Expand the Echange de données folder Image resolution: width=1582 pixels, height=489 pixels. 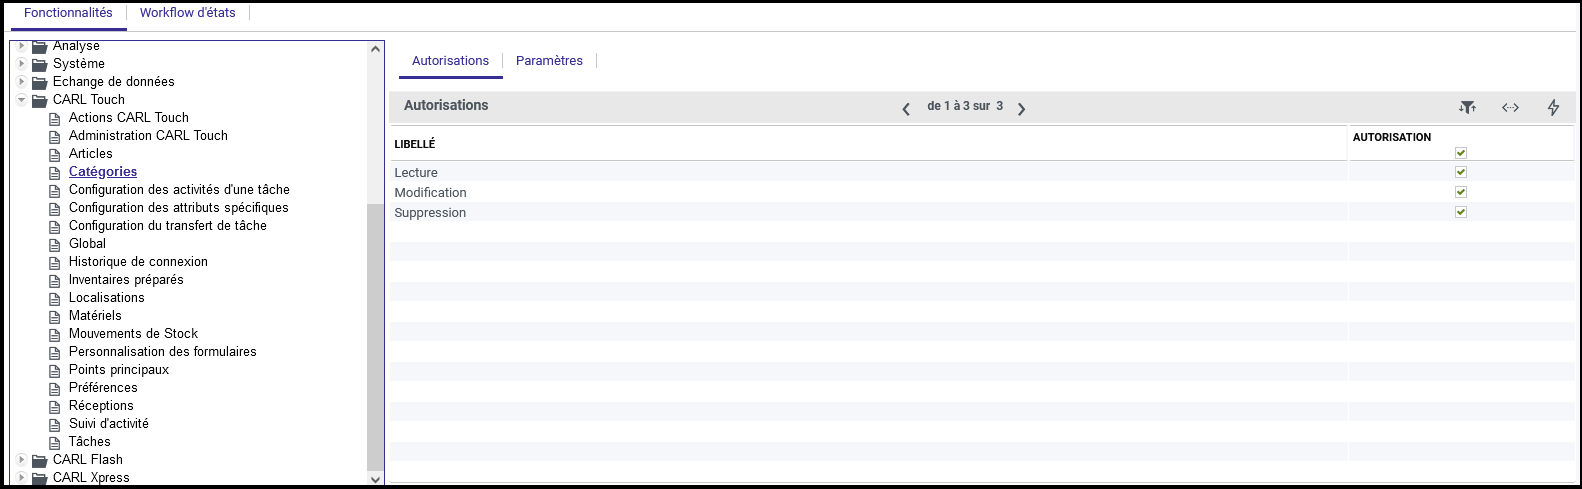(x=21, y=82)
